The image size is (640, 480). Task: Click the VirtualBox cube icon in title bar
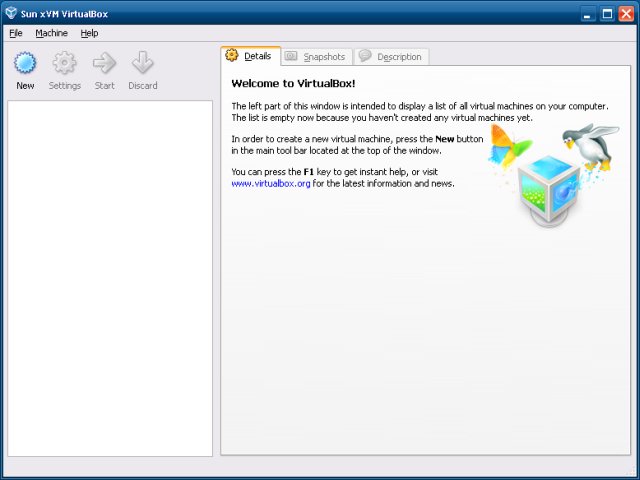11,13
